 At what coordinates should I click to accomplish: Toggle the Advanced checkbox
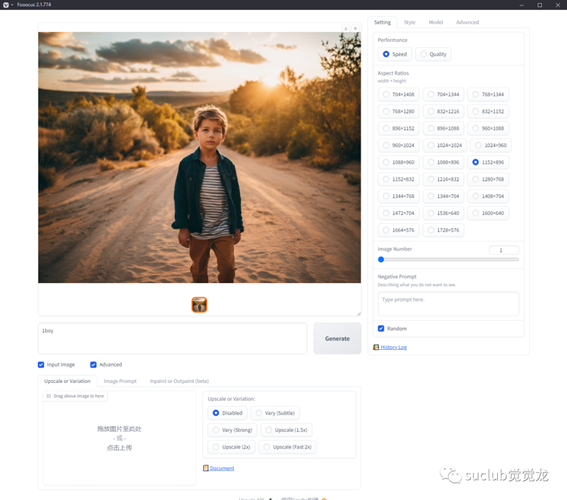click(x=93, y=364)
